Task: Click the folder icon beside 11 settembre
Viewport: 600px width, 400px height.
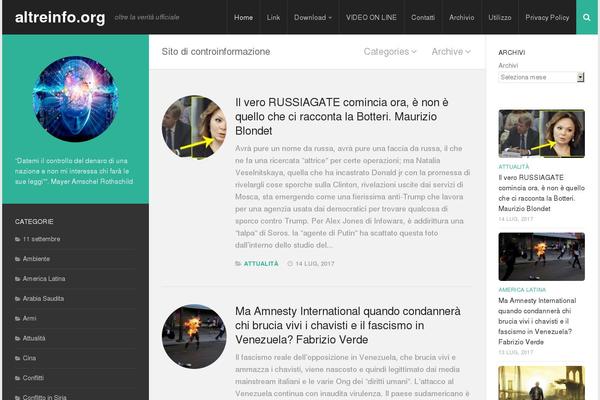Action: (18, 239)
